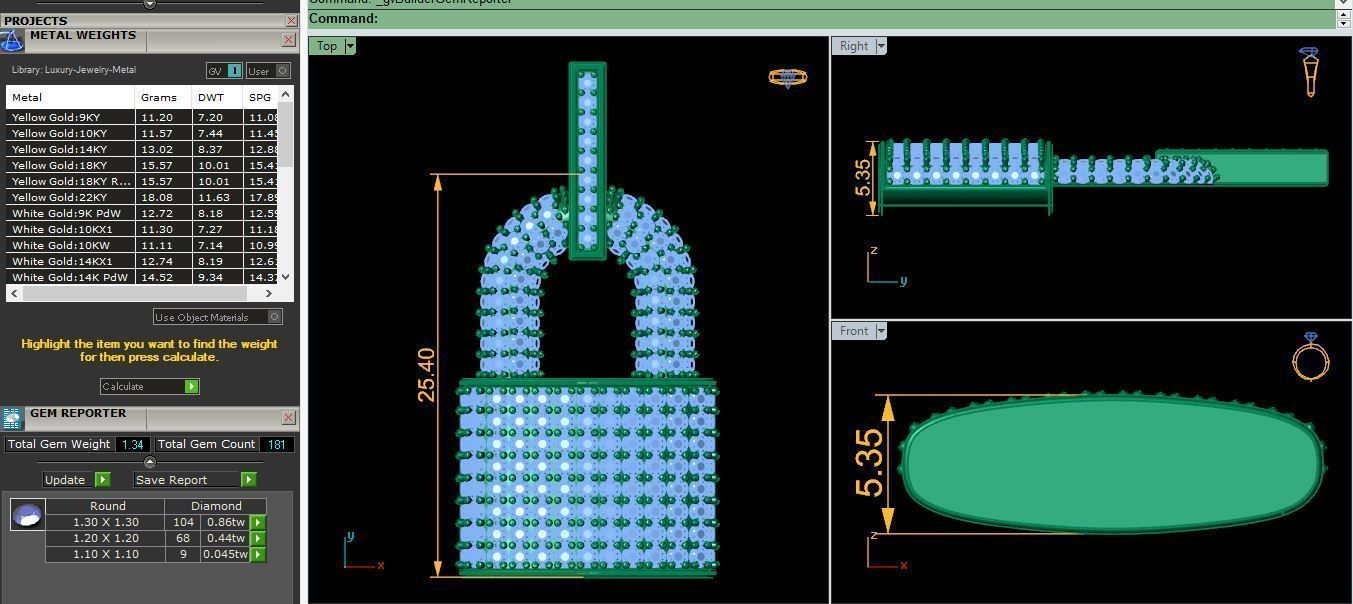Click the Projects panel header
Screen dimensions: 1353x604
coord(142,20)
